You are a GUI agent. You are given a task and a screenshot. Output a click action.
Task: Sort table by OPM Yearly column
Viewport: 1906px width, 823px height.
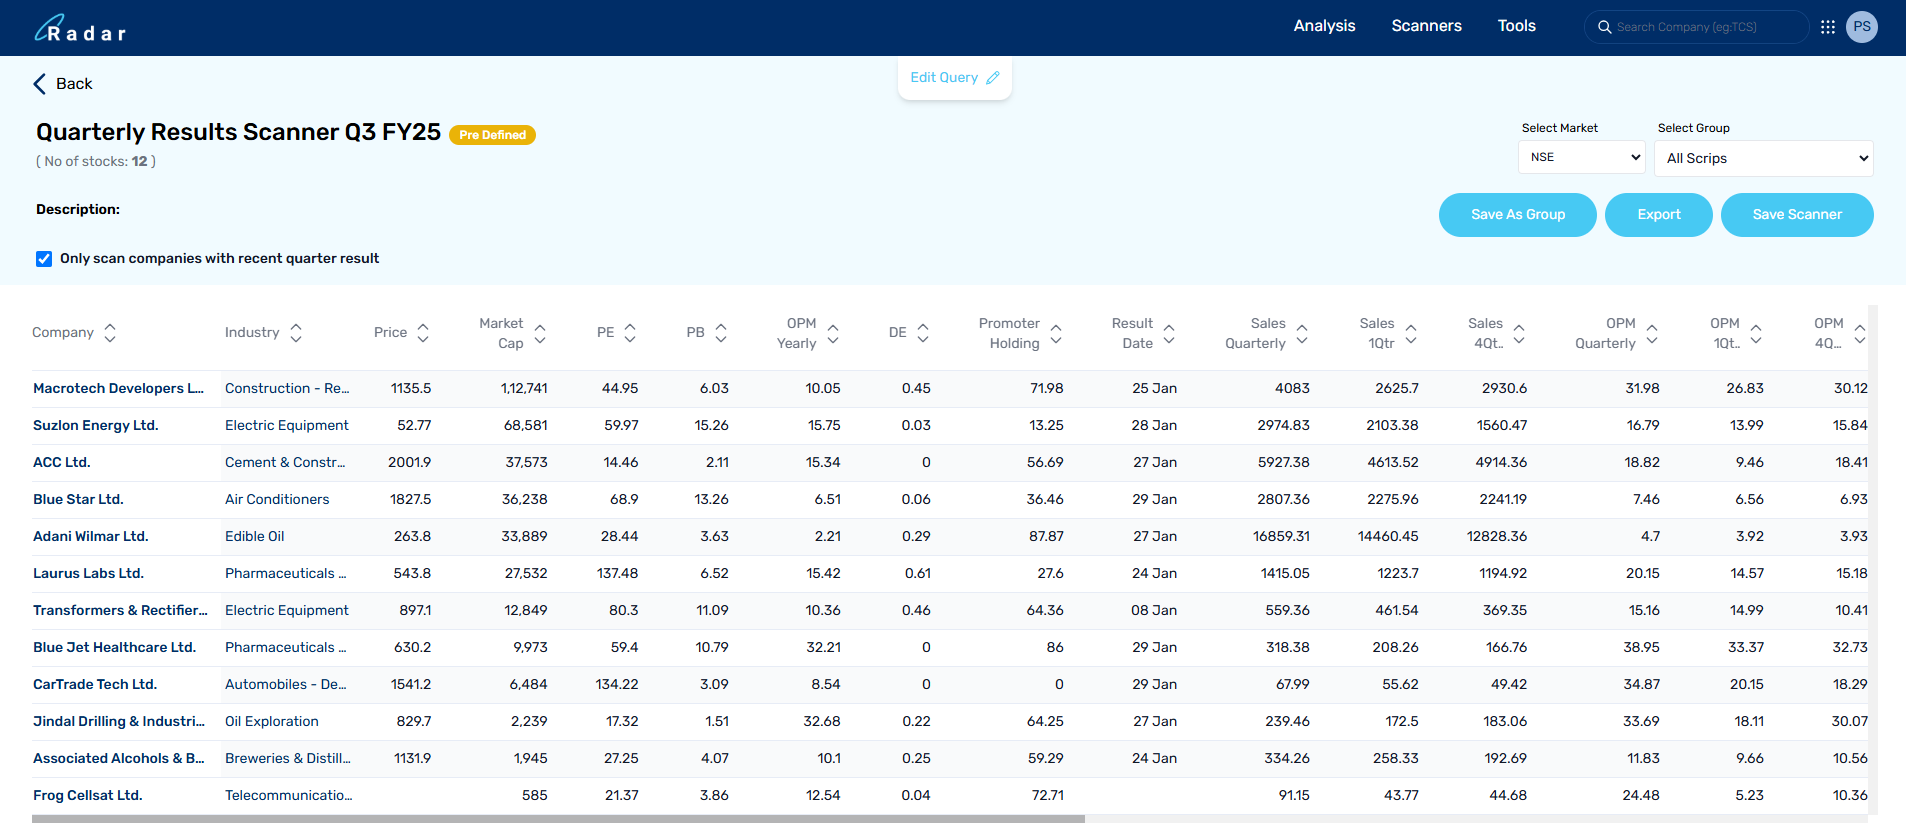coord(833,333)
